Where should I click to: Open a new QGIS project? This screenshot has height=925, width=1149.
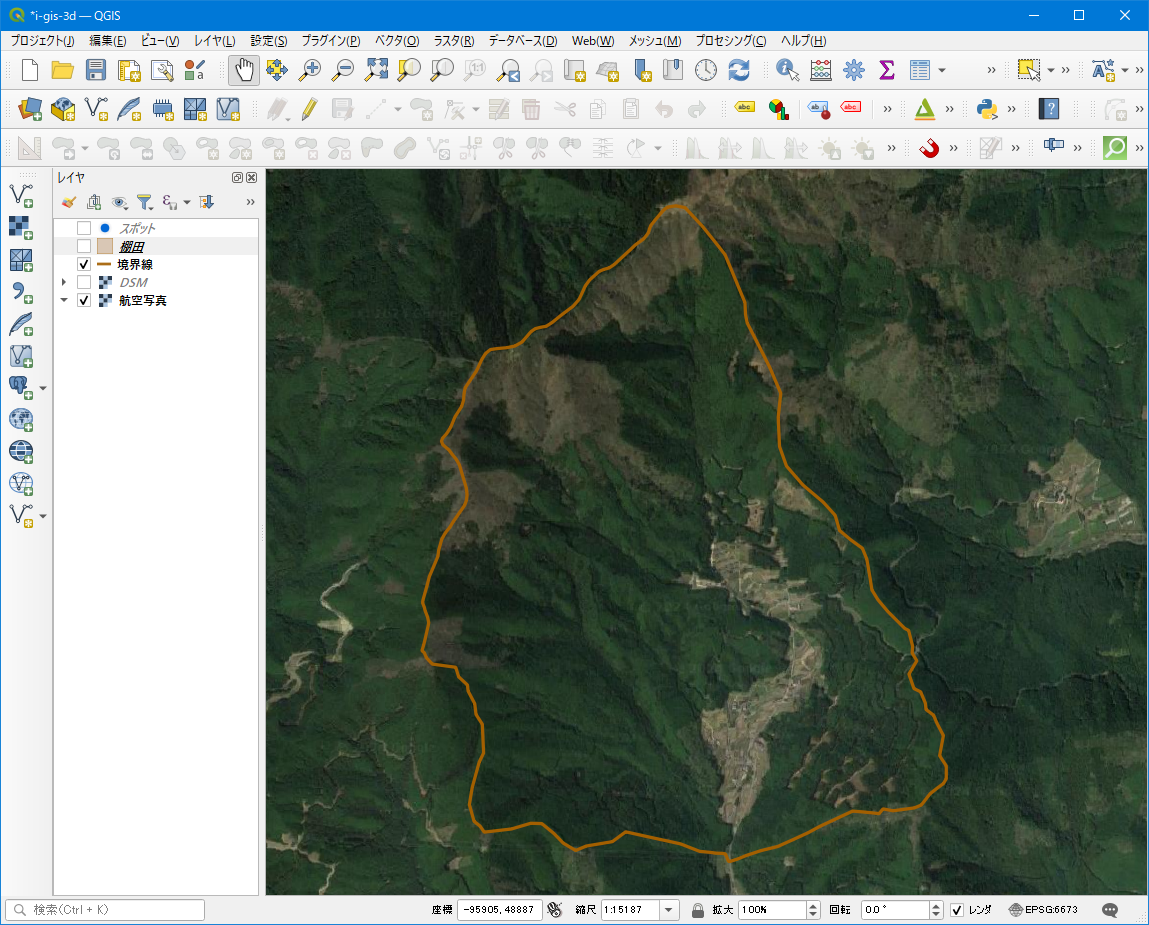point(28,70)
